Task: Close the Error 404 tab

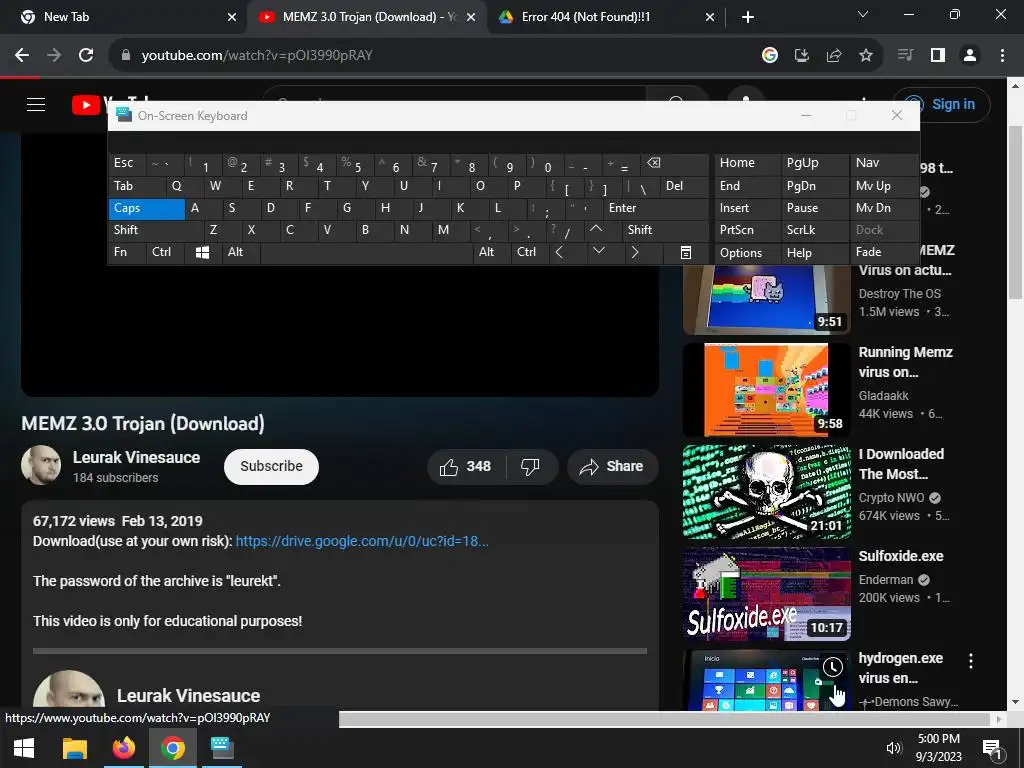Action: click(x=710, y=17)
